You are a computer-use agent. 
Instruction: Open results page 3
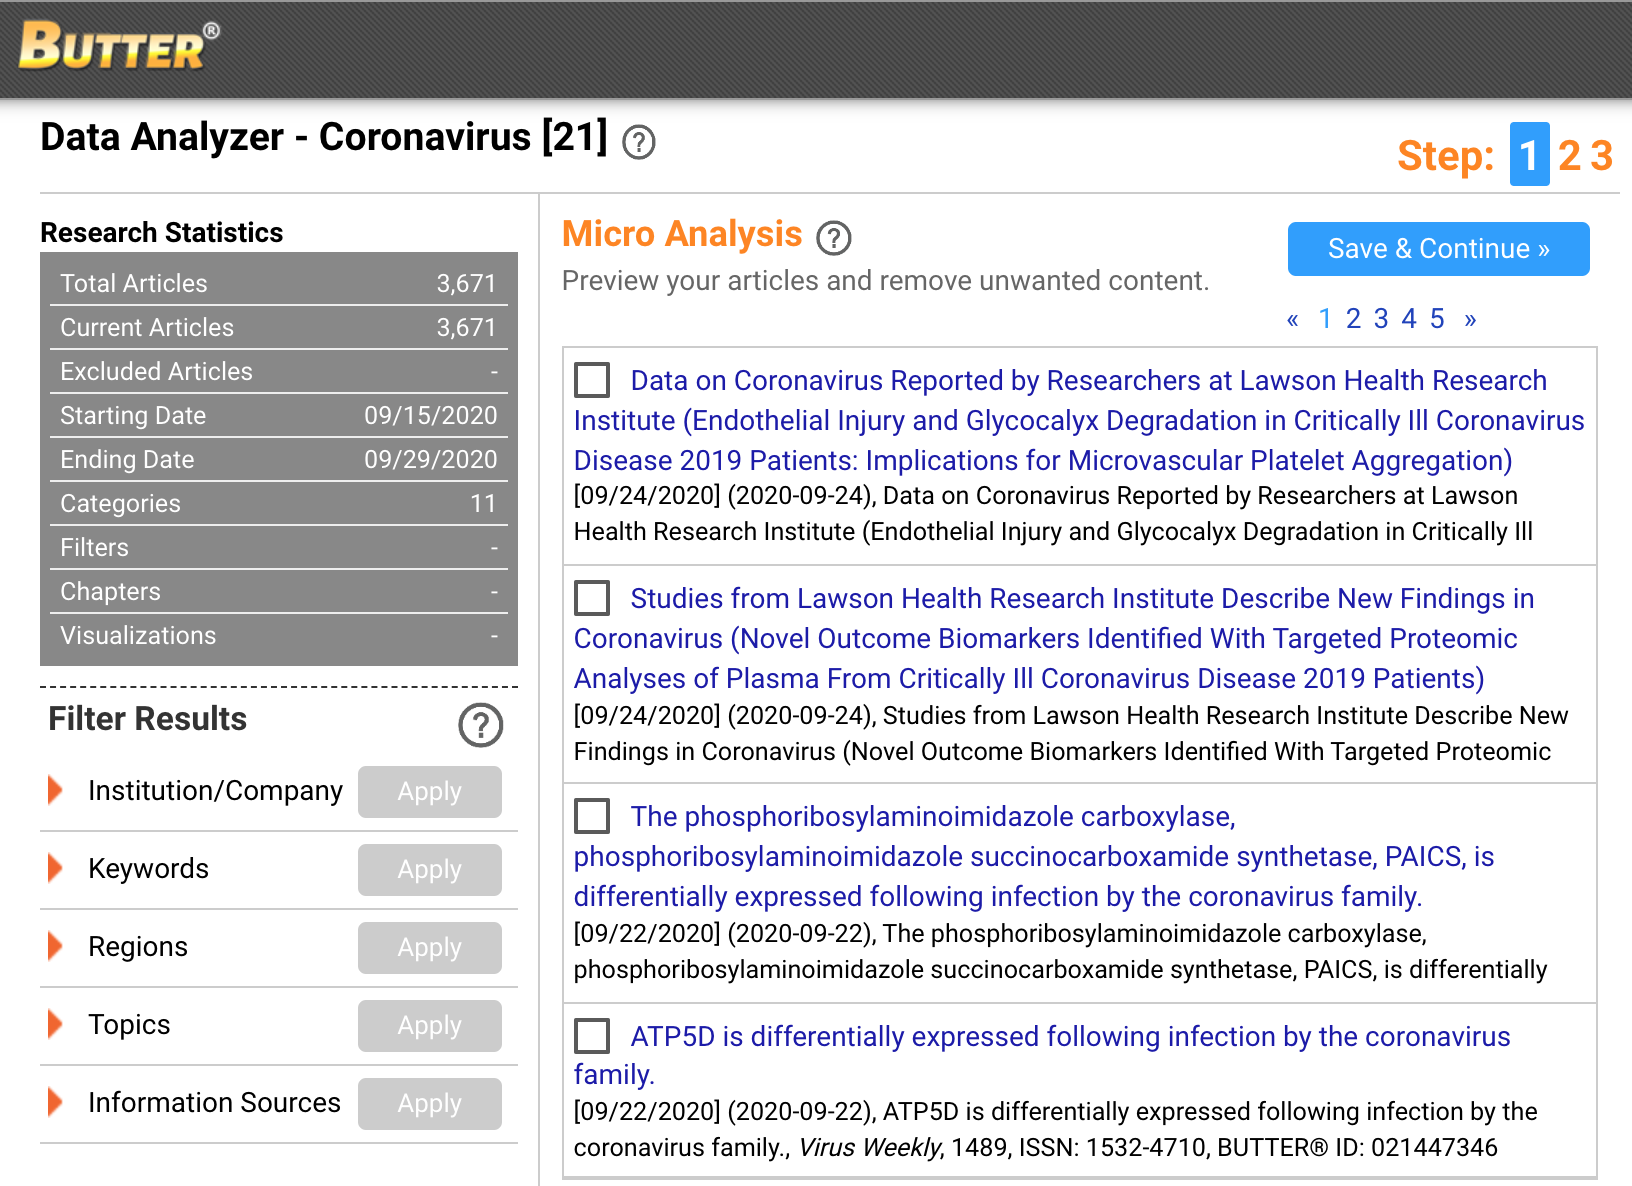[x=1381, y=318]
